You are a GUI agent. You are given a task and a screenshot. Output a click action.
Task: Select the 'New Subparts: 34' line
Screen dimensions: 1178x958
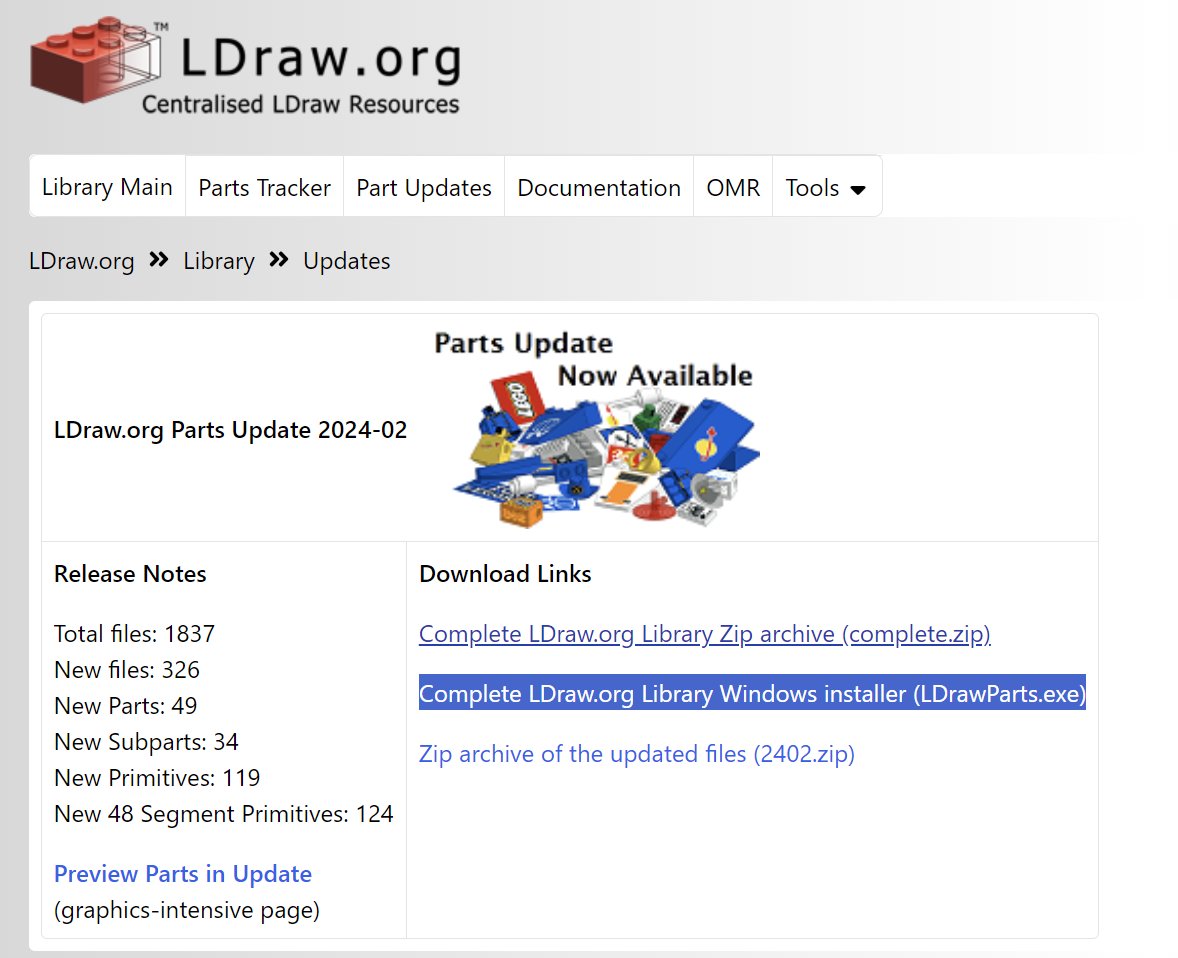146,742
